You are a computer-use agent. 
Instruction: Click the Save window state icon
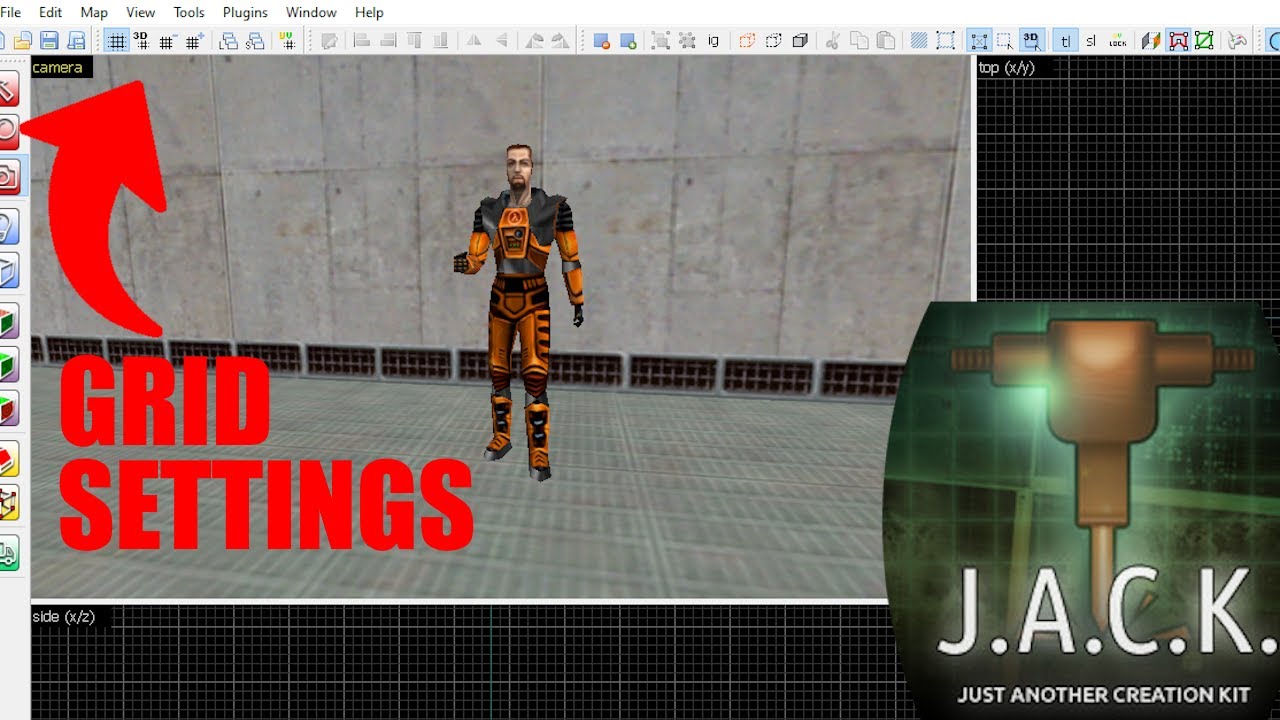coord(255,41)
